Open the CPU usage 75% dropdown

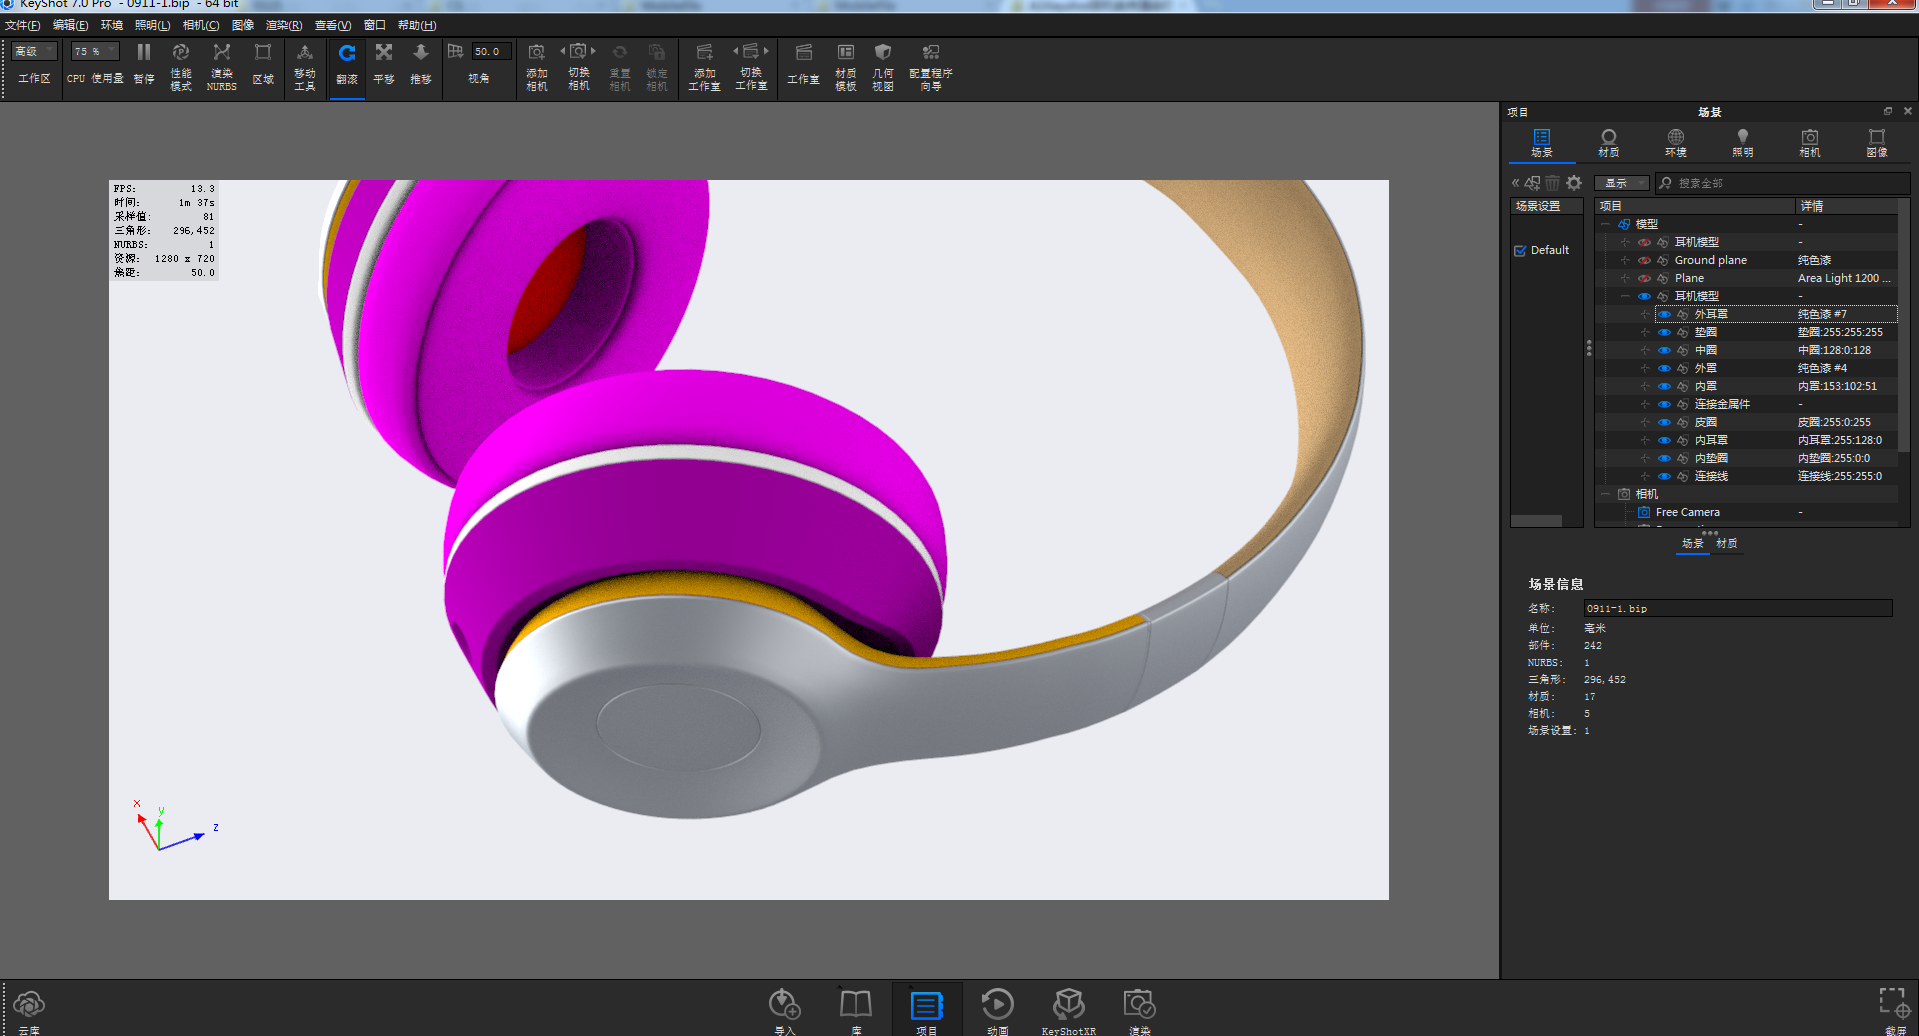pos(95,51)
